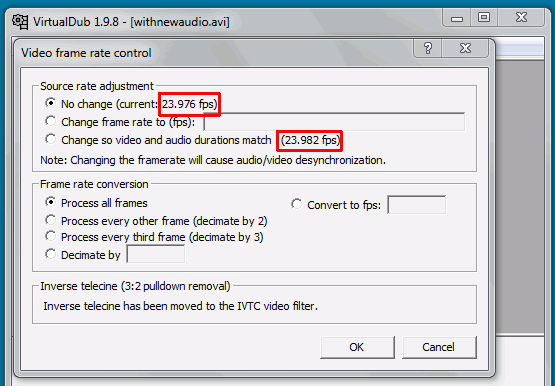Click the dialog help question mark button
This screenshot has height=386, width=555.
tap(428, 48)
